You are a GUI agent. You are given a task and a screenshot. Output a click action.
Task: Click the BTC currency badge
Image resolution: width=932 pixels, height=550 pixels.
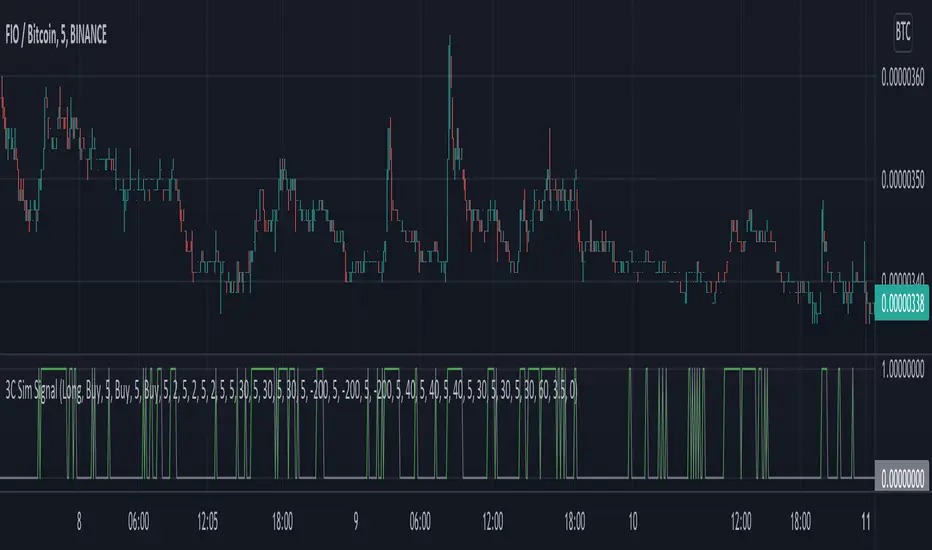(902, 32)
